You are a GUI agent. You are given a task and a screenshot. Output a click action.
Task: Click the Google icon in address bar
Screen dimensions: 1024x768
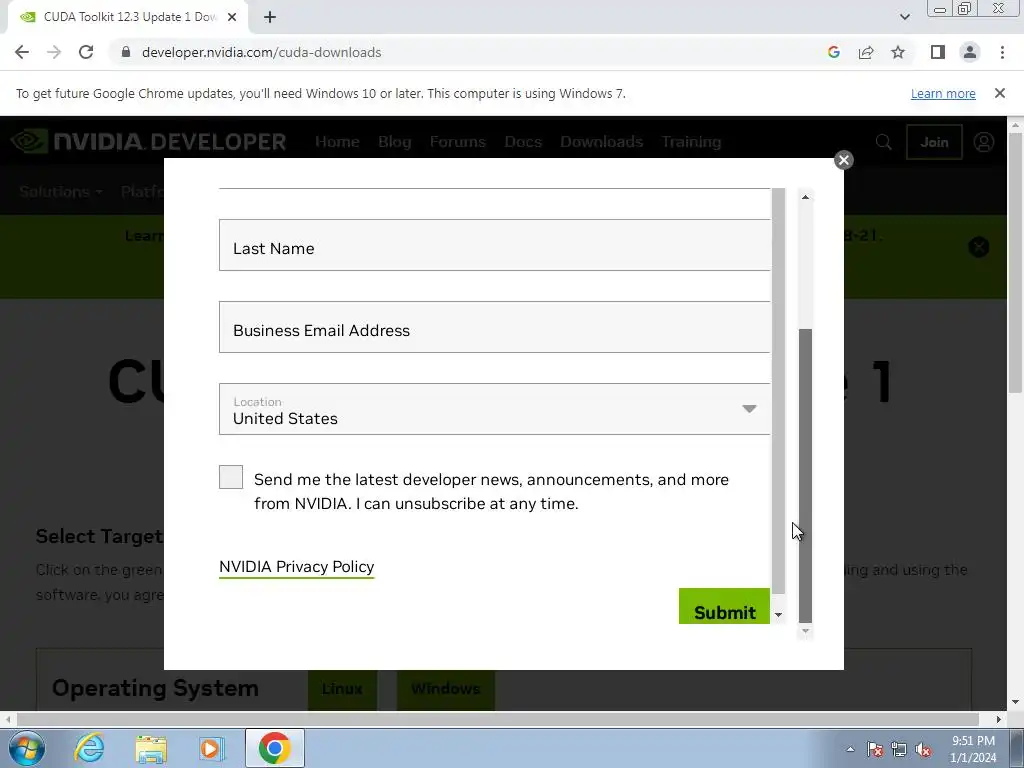pyautogui.click(x=833, y=52)
